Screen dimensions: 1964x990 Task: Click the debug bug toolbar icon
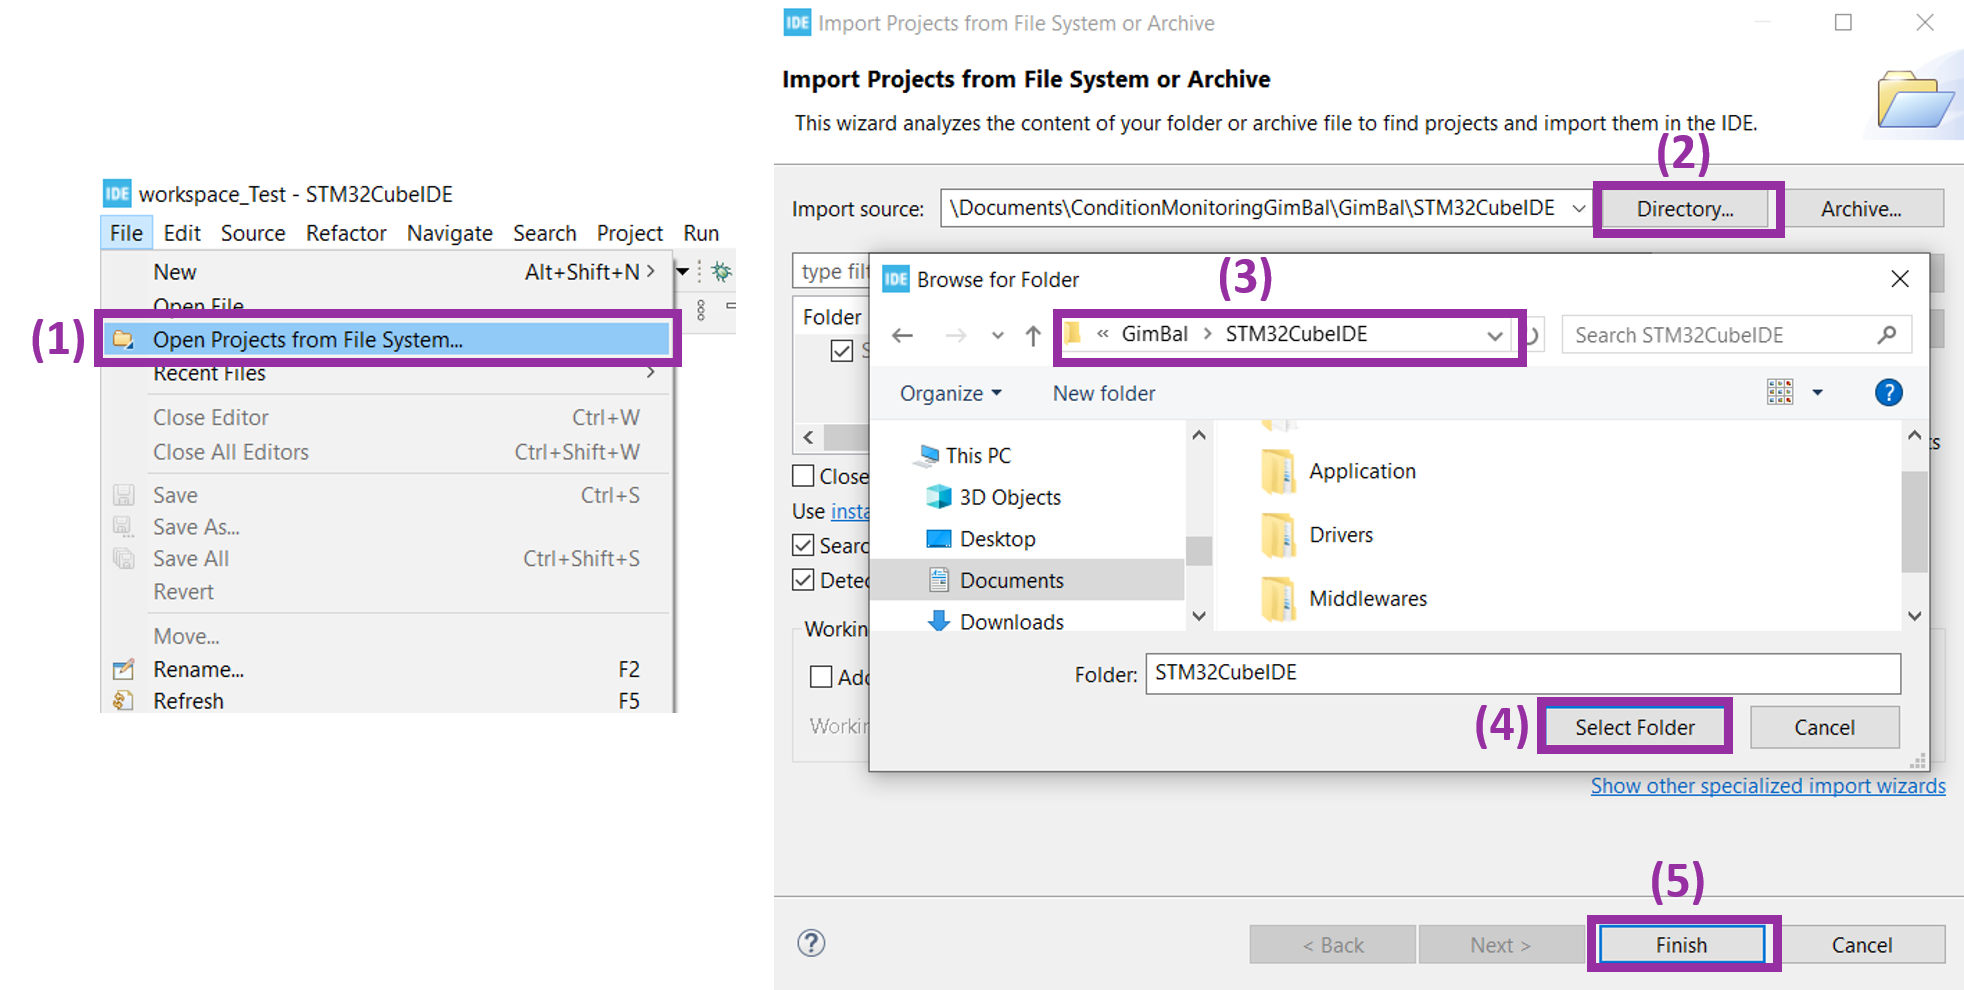[x=721, y=271]
